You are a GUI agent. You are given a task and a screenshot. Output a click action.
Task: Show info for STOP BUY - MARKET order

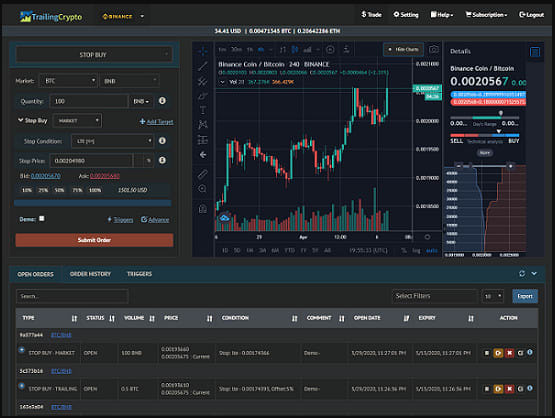(530, 352)
